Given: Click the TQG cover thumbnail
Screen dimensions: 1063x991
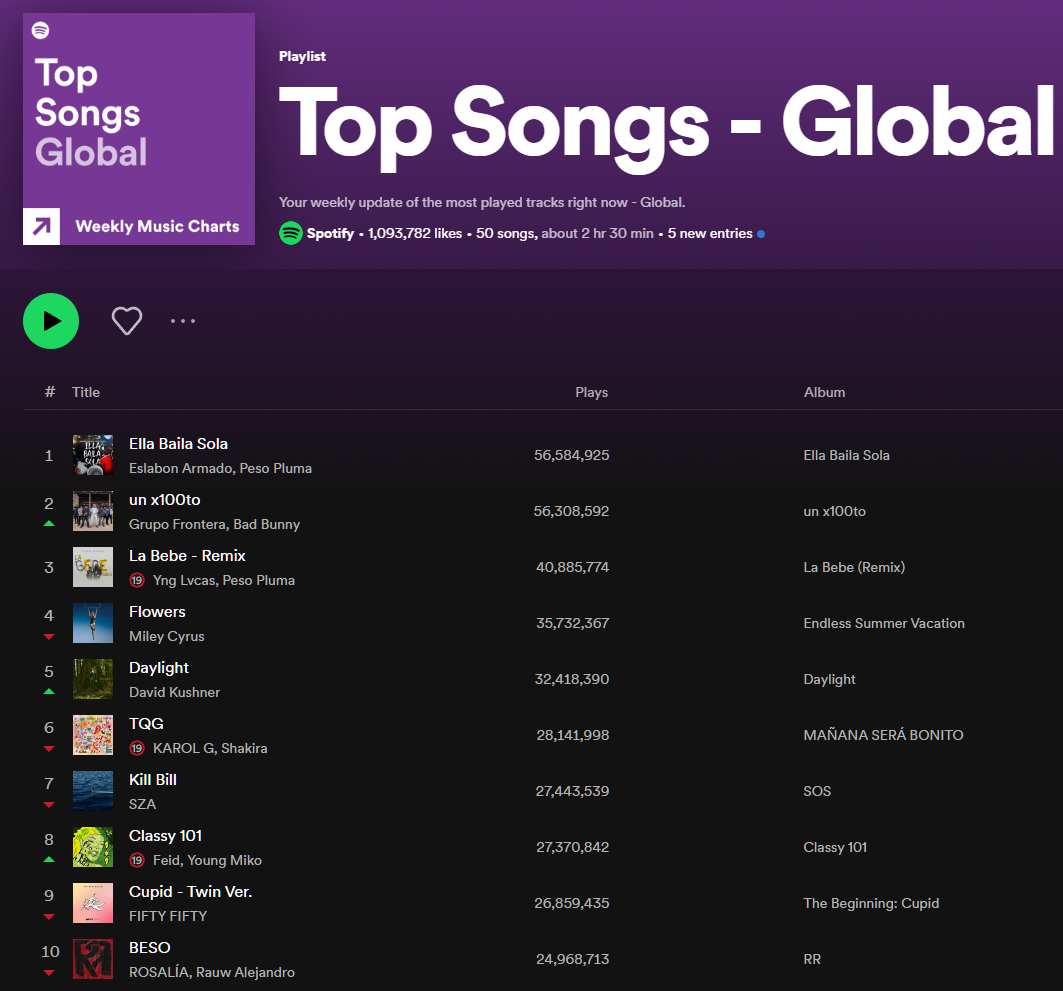Looking at the screenshot, I should (93, 735).
